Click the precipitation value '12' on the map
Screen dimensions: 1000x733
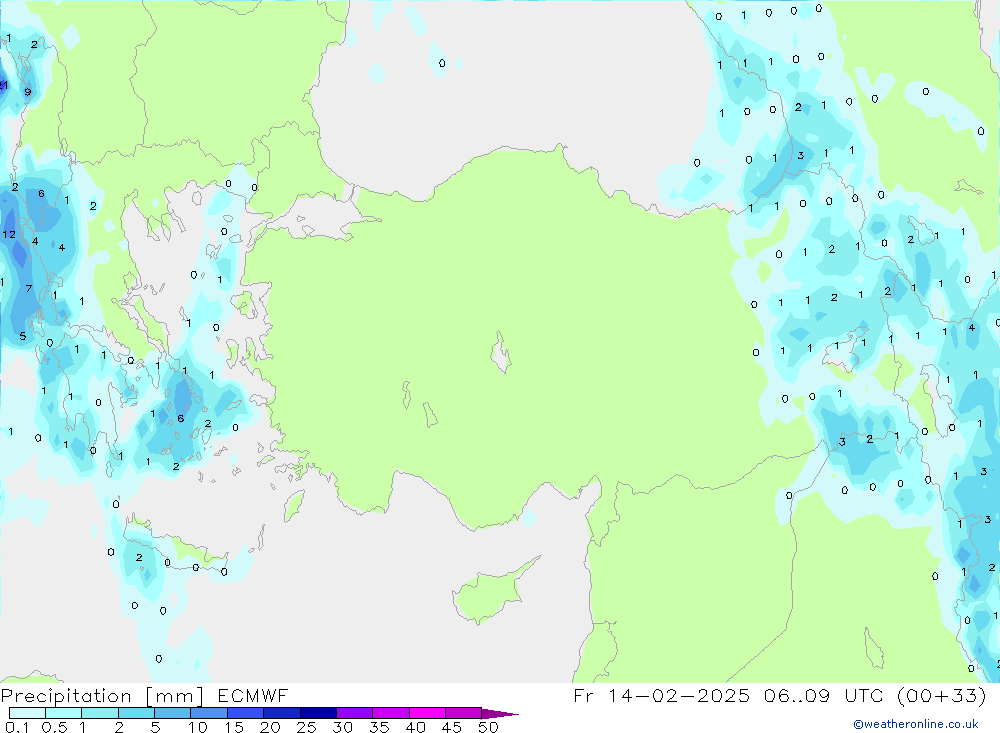coord(9,235)
